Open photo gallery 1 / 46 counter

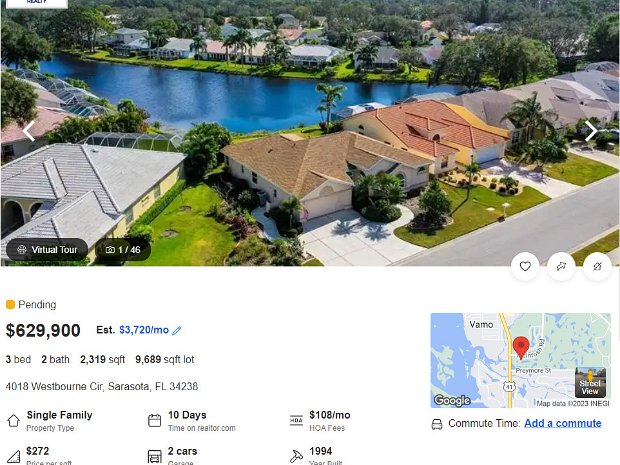pyautogui.click(x=123, y=250)
